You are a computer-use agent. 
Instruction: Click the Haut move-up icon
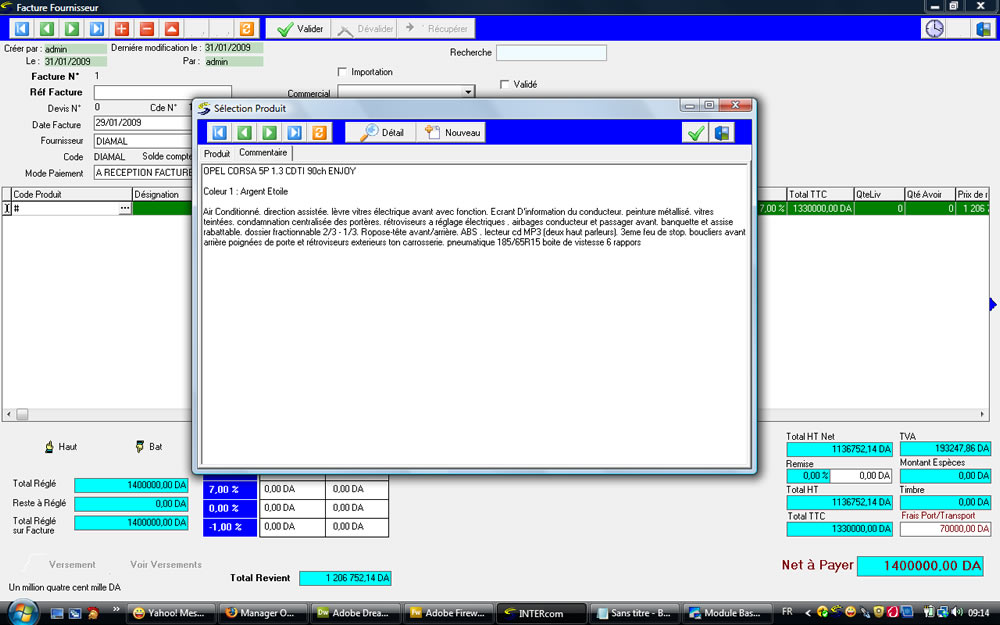point(49,446)
